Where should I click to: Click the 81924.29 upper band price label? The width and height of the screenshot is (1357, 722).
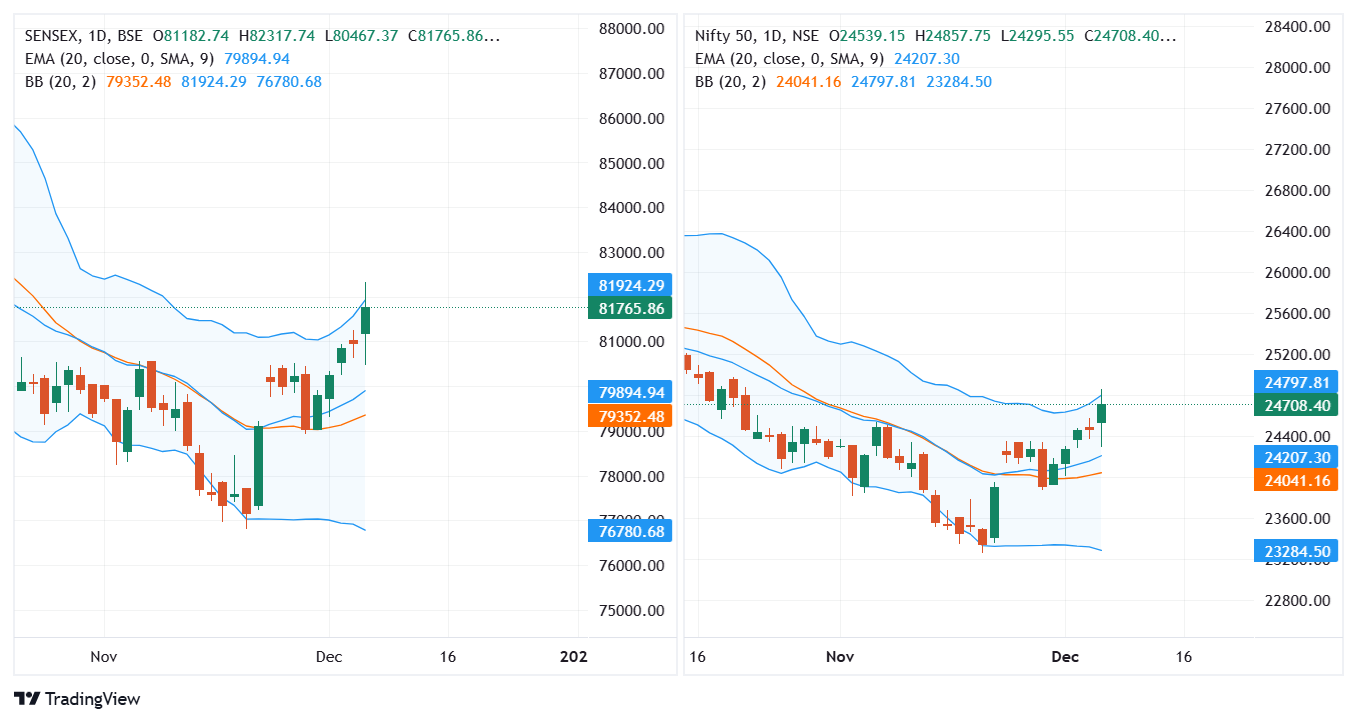point(630,286)
